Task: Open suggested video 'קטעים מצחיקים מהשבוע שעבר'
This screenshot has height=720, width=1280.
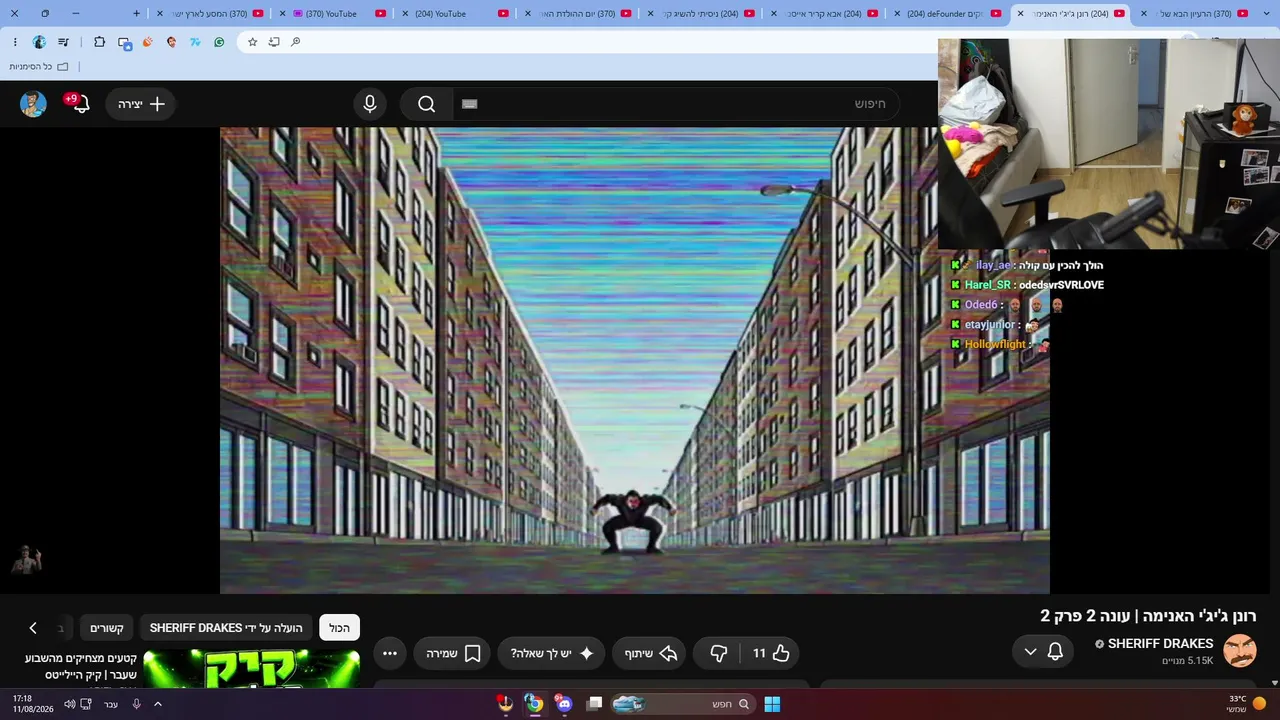Action: (x=81, y=666)
